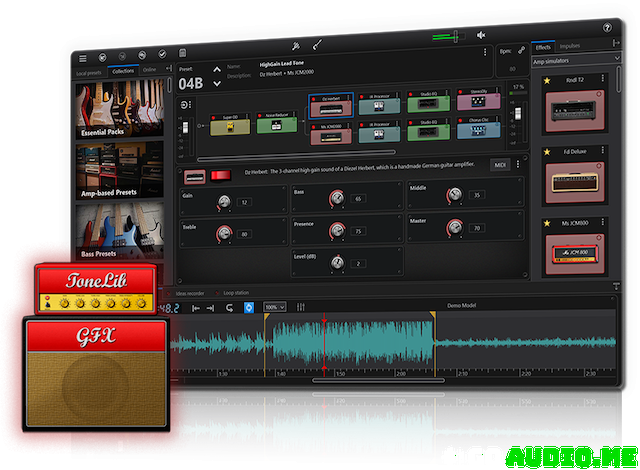Click the Bpm link chain icon
Screen dimensions: 640x470
pos(522,51)
